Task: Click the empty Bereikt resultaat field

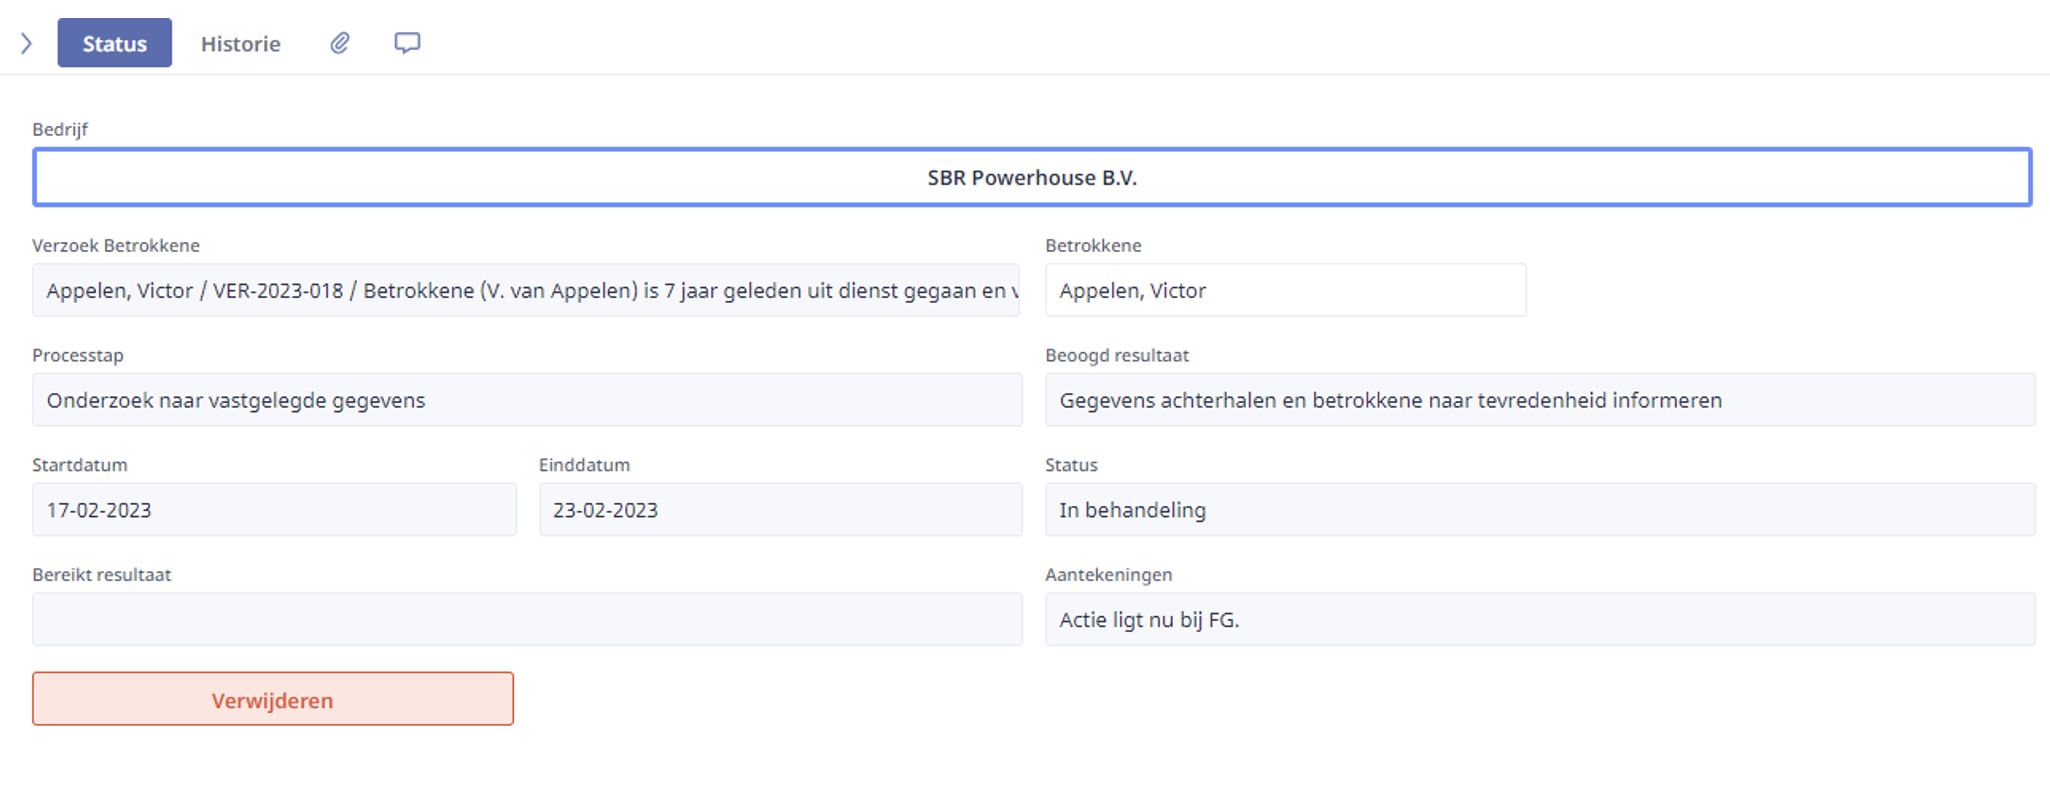Action: point(527,619)
